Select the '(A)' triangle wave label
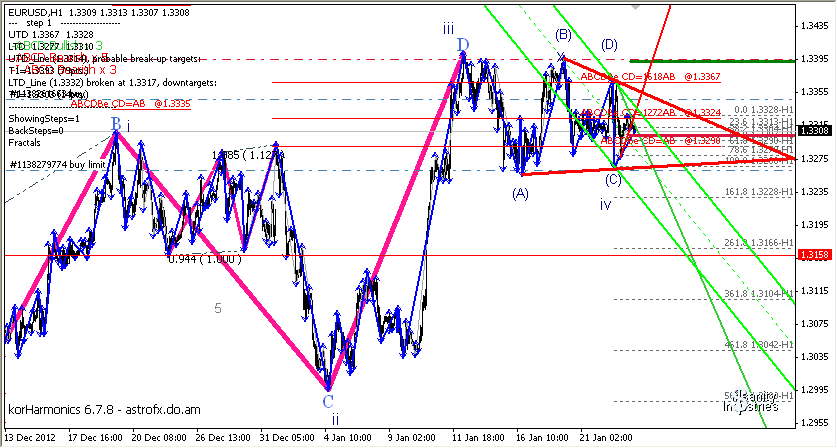Image resolution: width=837 pixels, height=448 pixels. pyautogui.click(x=521, y=194)
